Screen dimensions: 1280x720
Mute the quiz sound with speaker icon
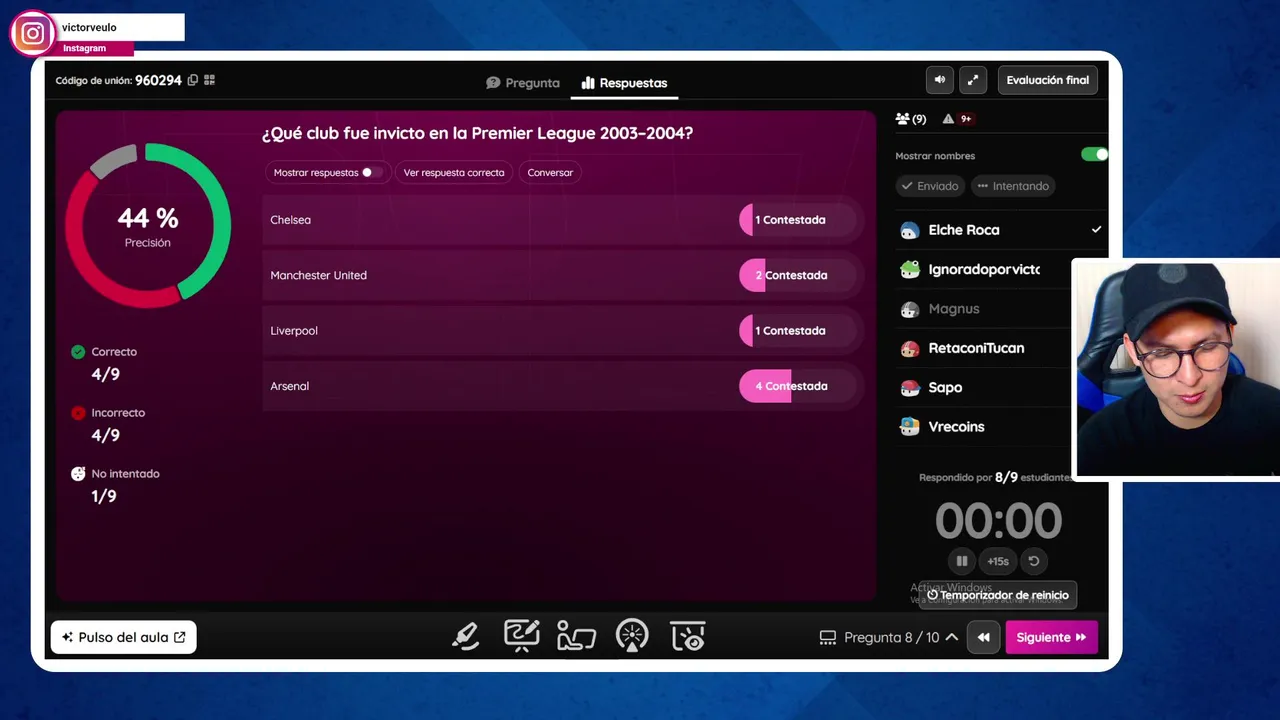[x=940, y=80]
